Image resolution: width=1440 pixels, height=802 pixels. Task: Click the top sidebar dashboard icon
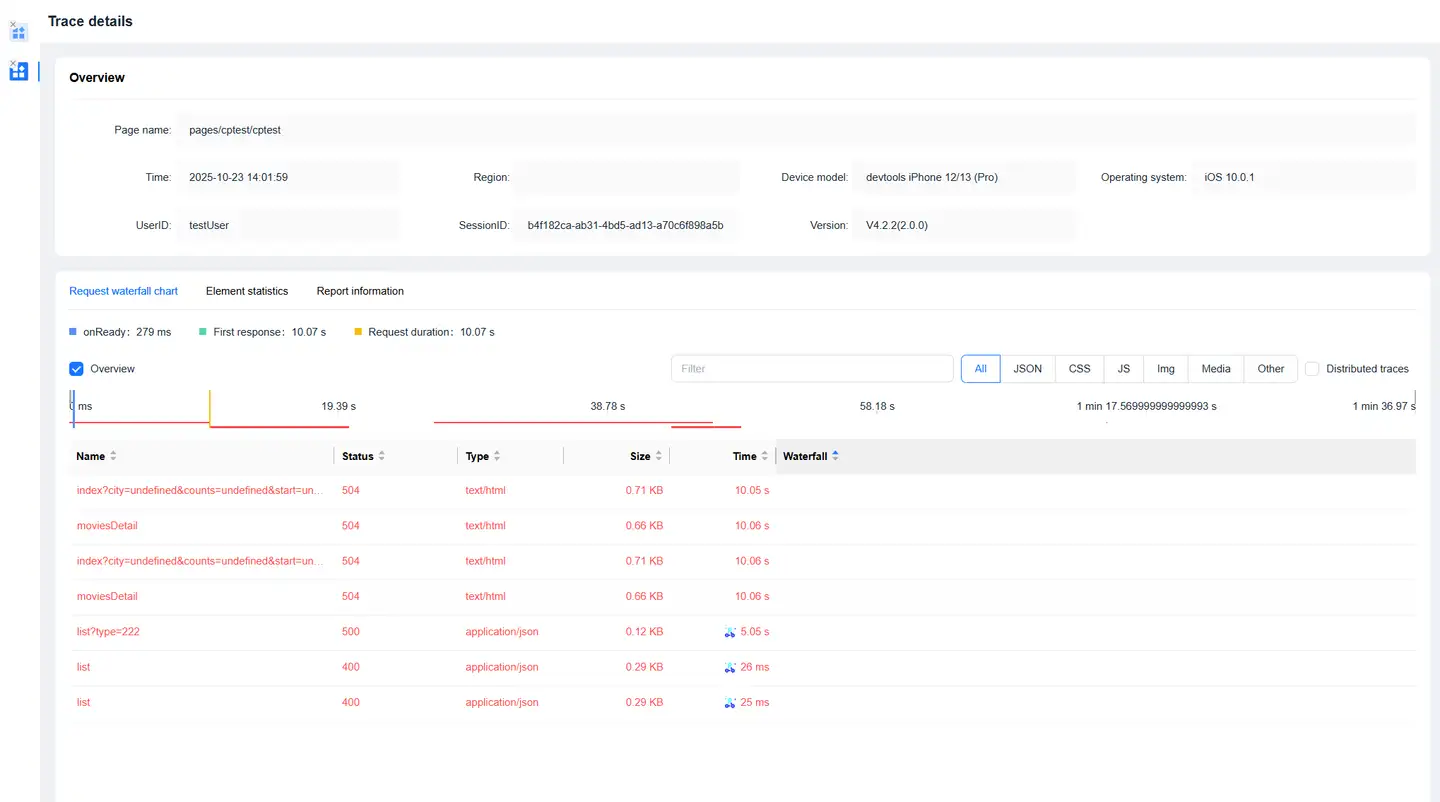pos(18,32)
